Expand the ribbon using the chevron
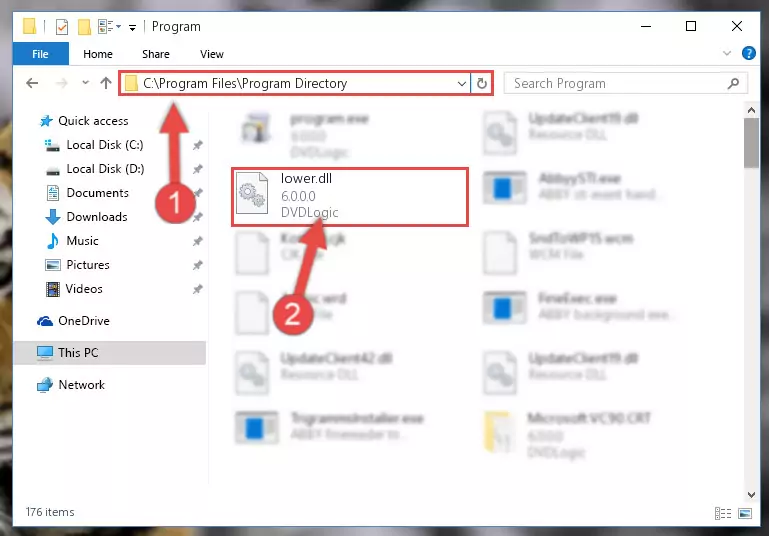 click(x=726, y=53)
